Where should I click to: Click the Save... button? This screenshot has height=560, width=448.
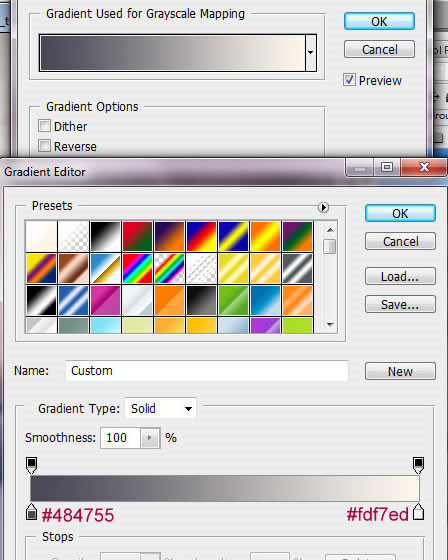tap(400, 304)
